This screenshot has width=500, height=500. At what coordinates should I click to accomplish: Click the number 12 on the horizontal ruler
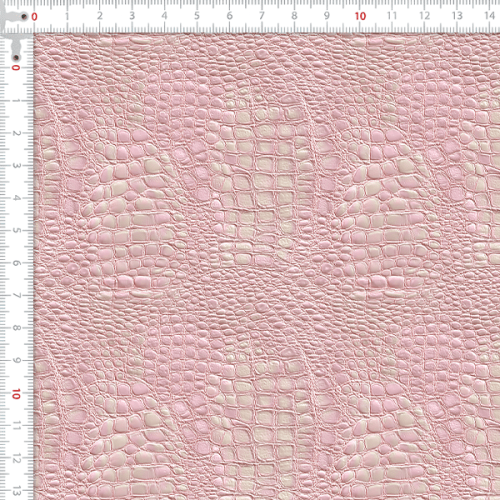425,16
